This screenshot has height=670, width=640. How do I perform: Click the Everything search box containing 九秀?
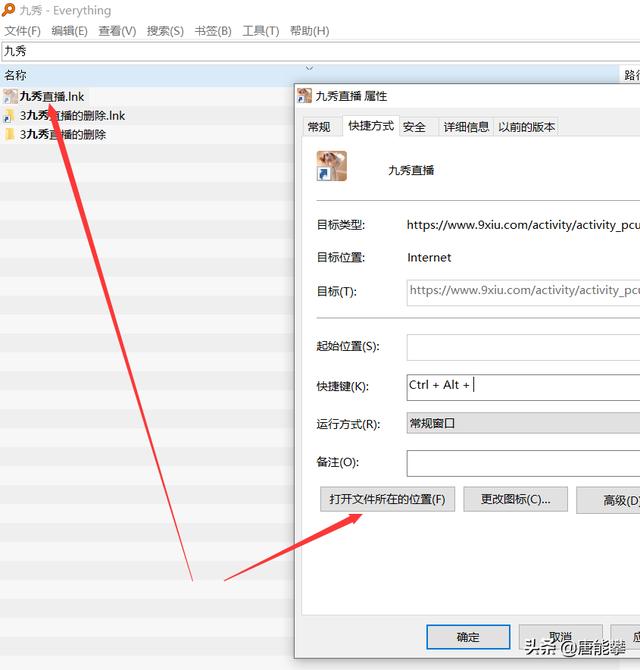pyautogui.click(x=320, y=51)
